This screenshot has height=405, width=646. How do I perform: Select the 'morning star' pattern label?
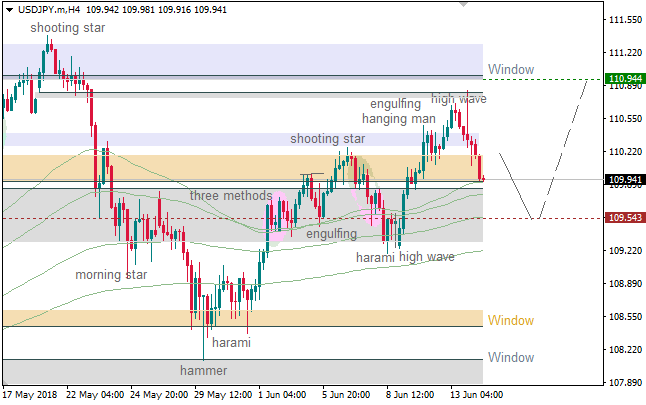point(111,274)
